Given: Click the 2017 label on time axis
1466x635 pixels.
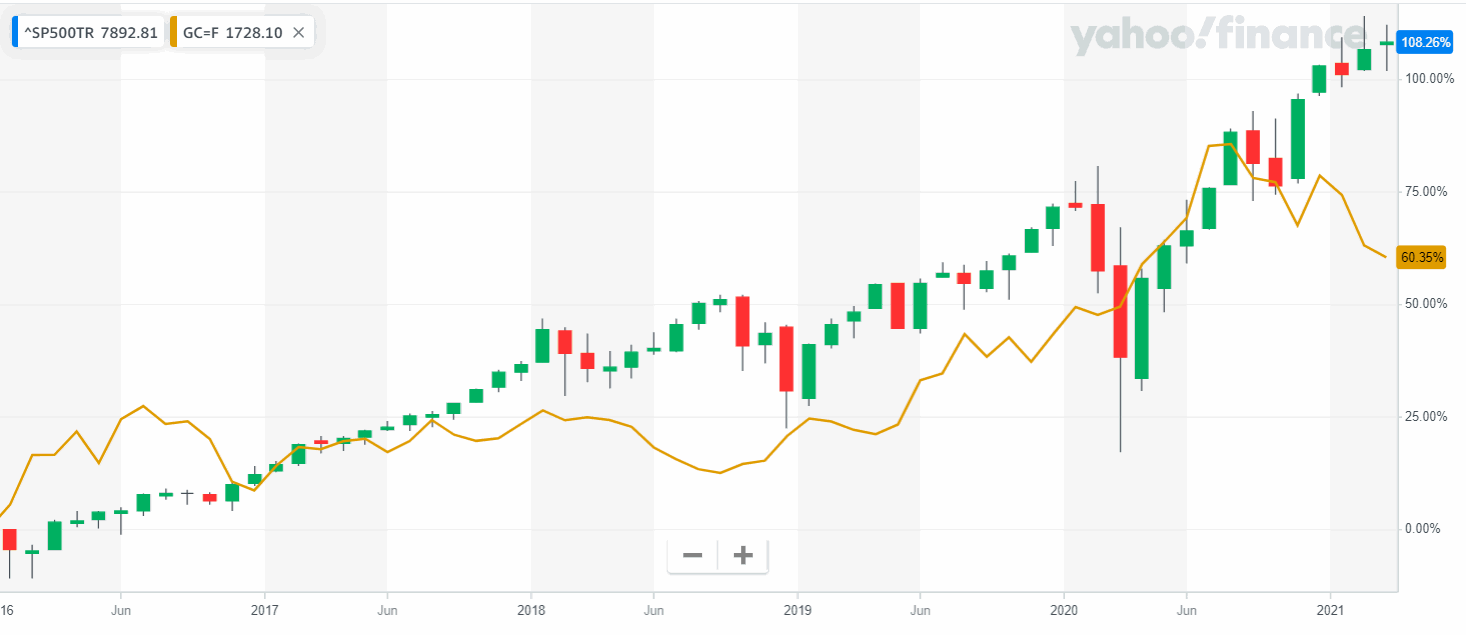Looking at the screenshot, I should pos(264,608).
